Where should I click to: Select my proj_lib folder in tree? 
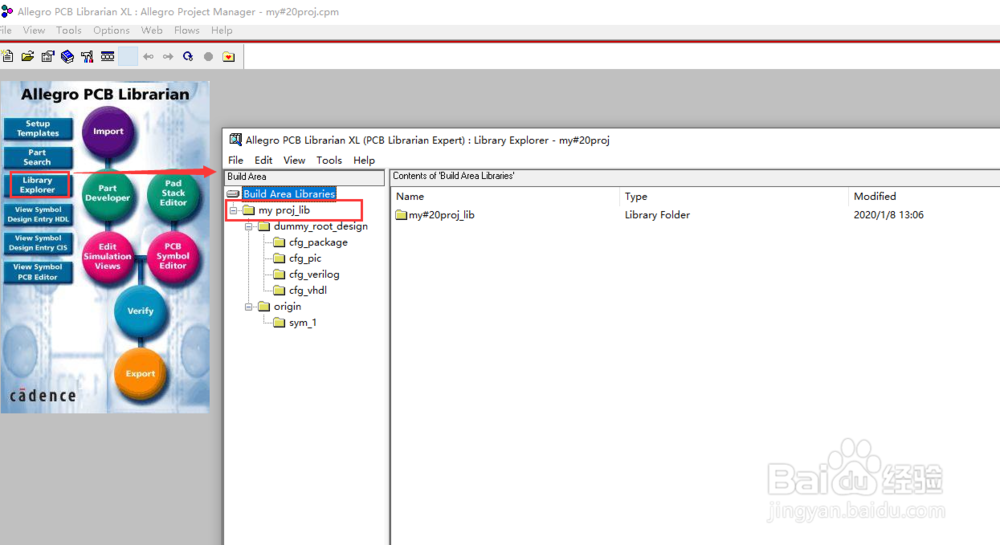pos(284,210)
